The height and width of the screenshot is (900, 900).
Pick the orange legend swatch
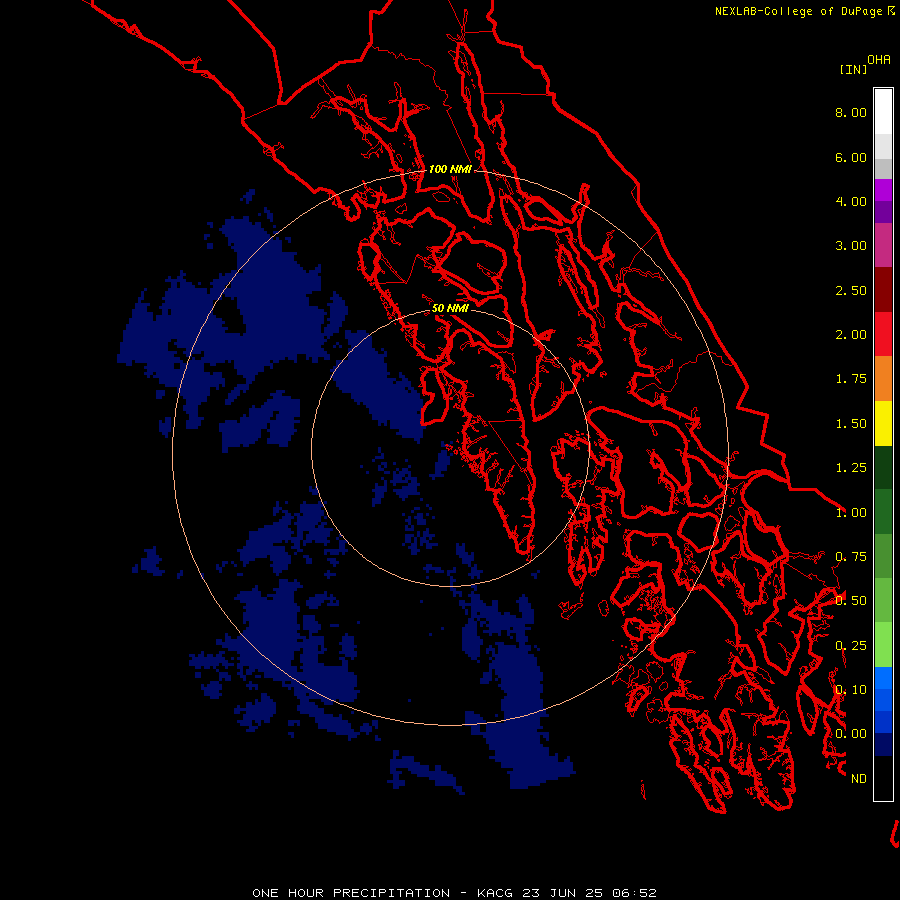pyautogui.click(x=883, y=379)
